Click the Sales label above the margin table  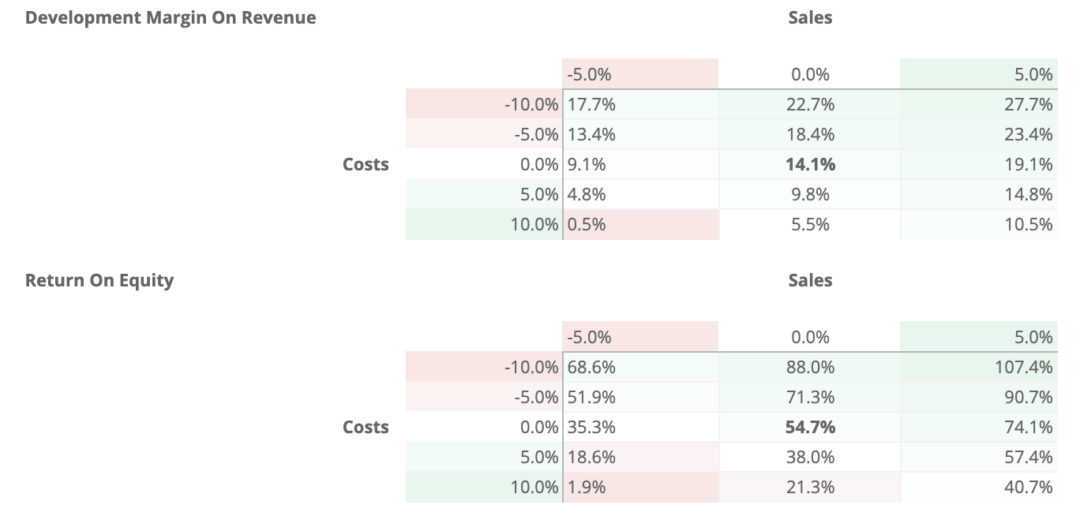[x=810, y=18]
